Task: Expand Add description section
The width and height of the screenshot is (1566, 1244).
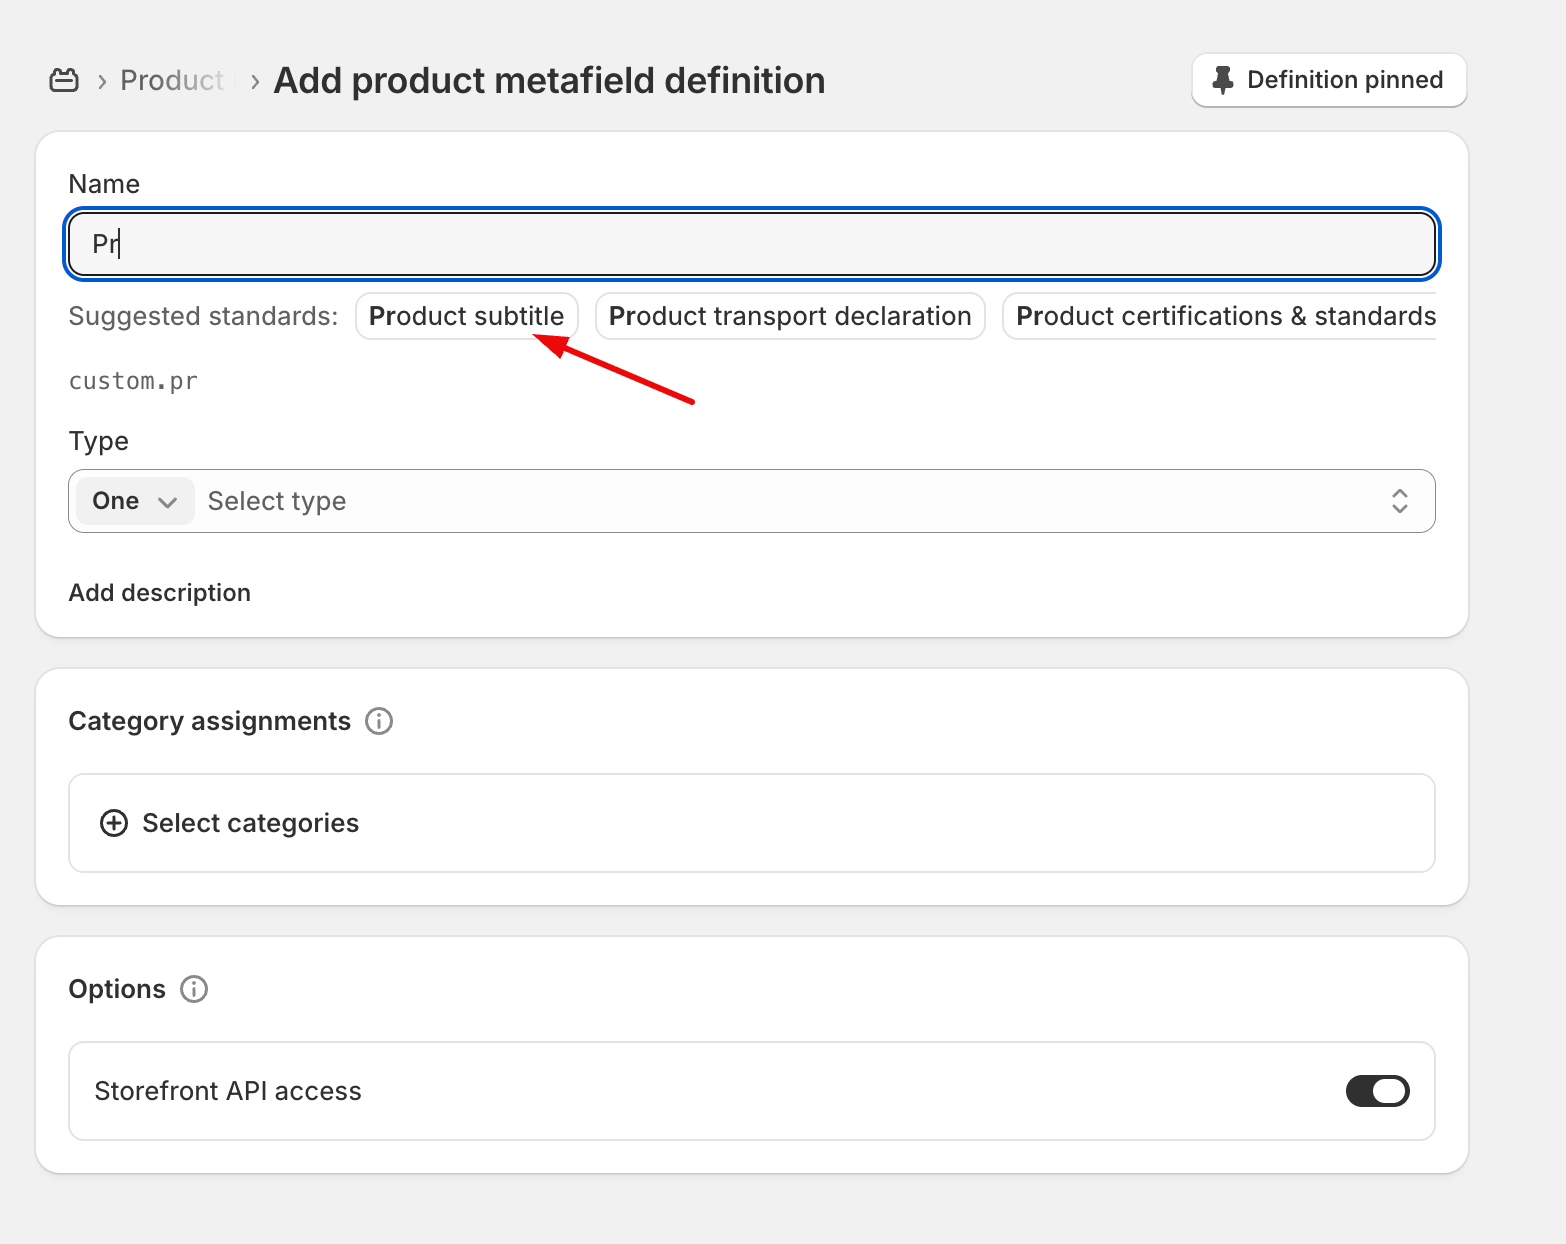Action: tap(160, 593)
